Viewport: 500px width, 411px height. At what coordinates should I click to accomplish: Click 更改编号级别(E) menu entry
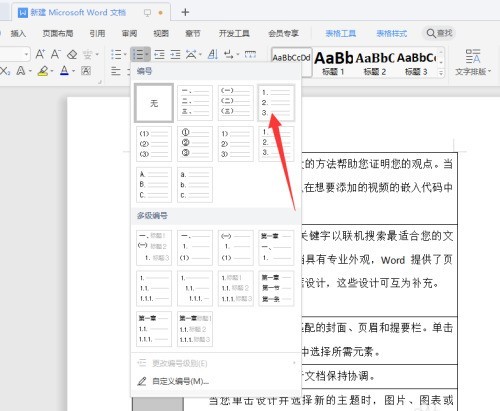coord(216,363)
